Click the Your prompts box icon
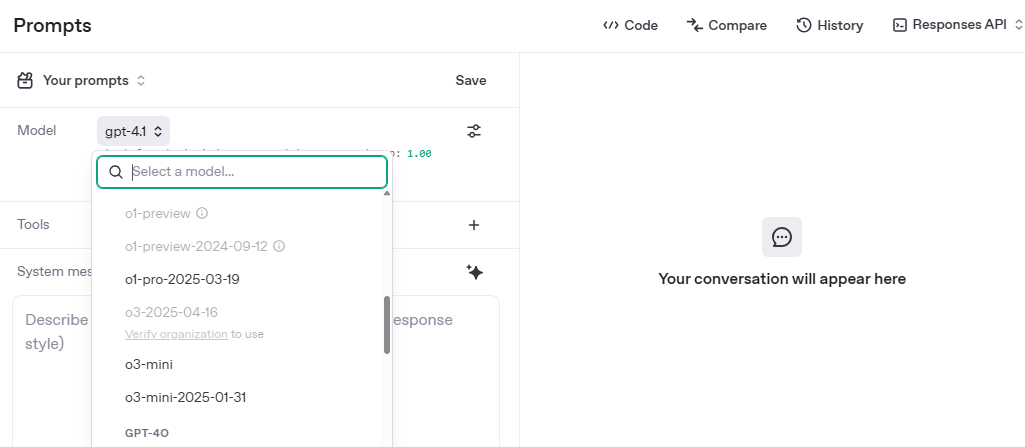The image size is (1025, 447). tap(25, 80)
